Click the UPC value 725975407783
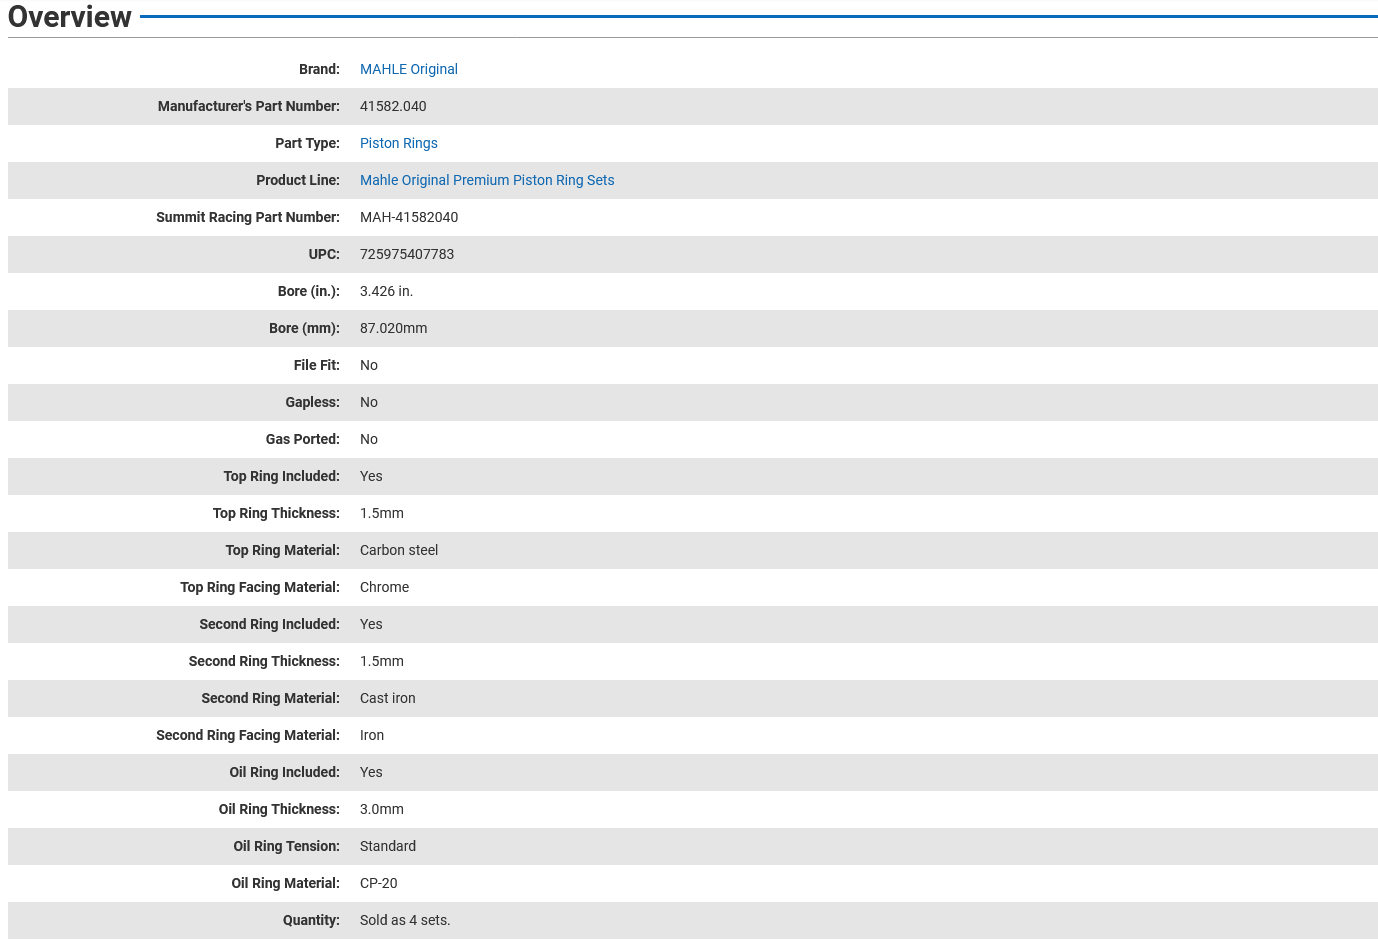 pyautogui.click(x=406, y=254)
